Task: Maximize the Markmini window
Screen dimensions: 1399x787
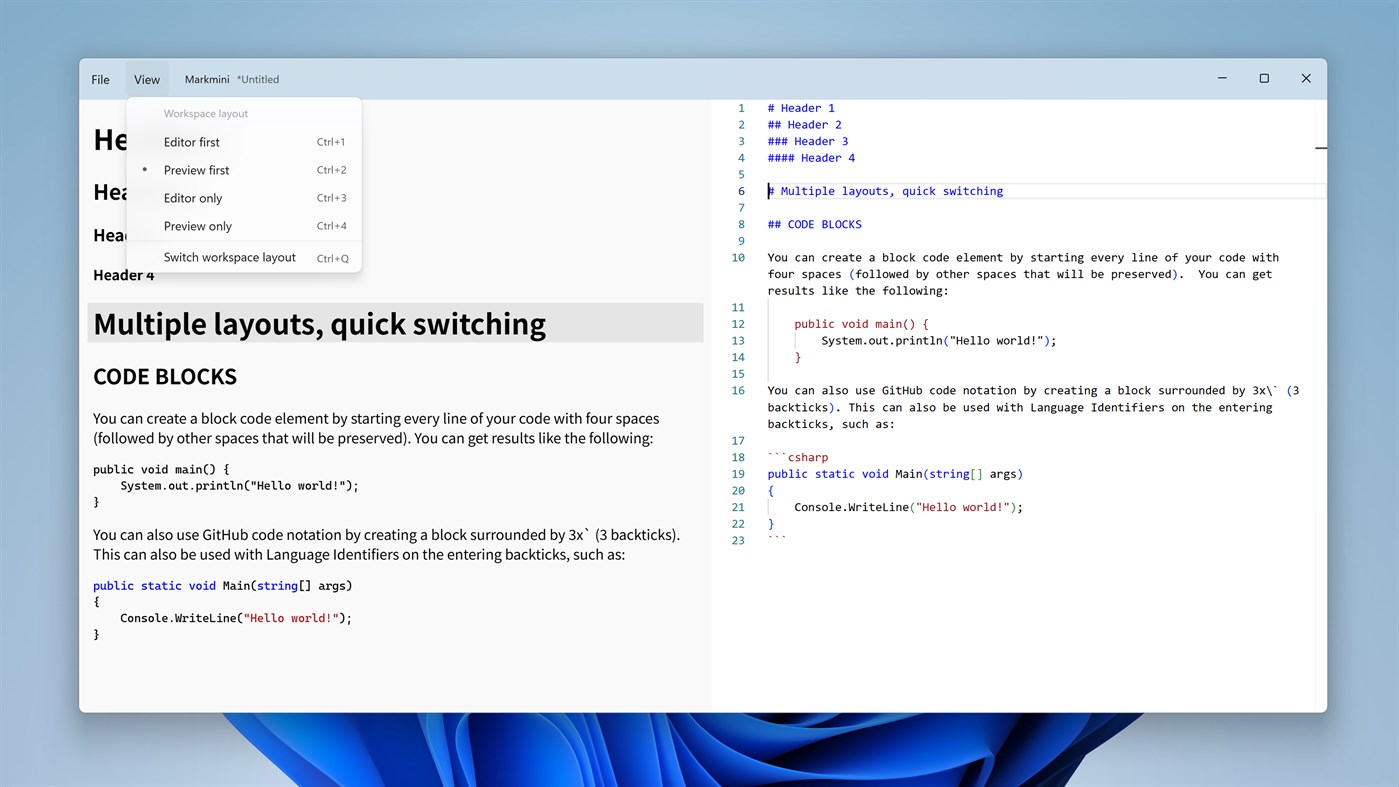Action: 1264,78
